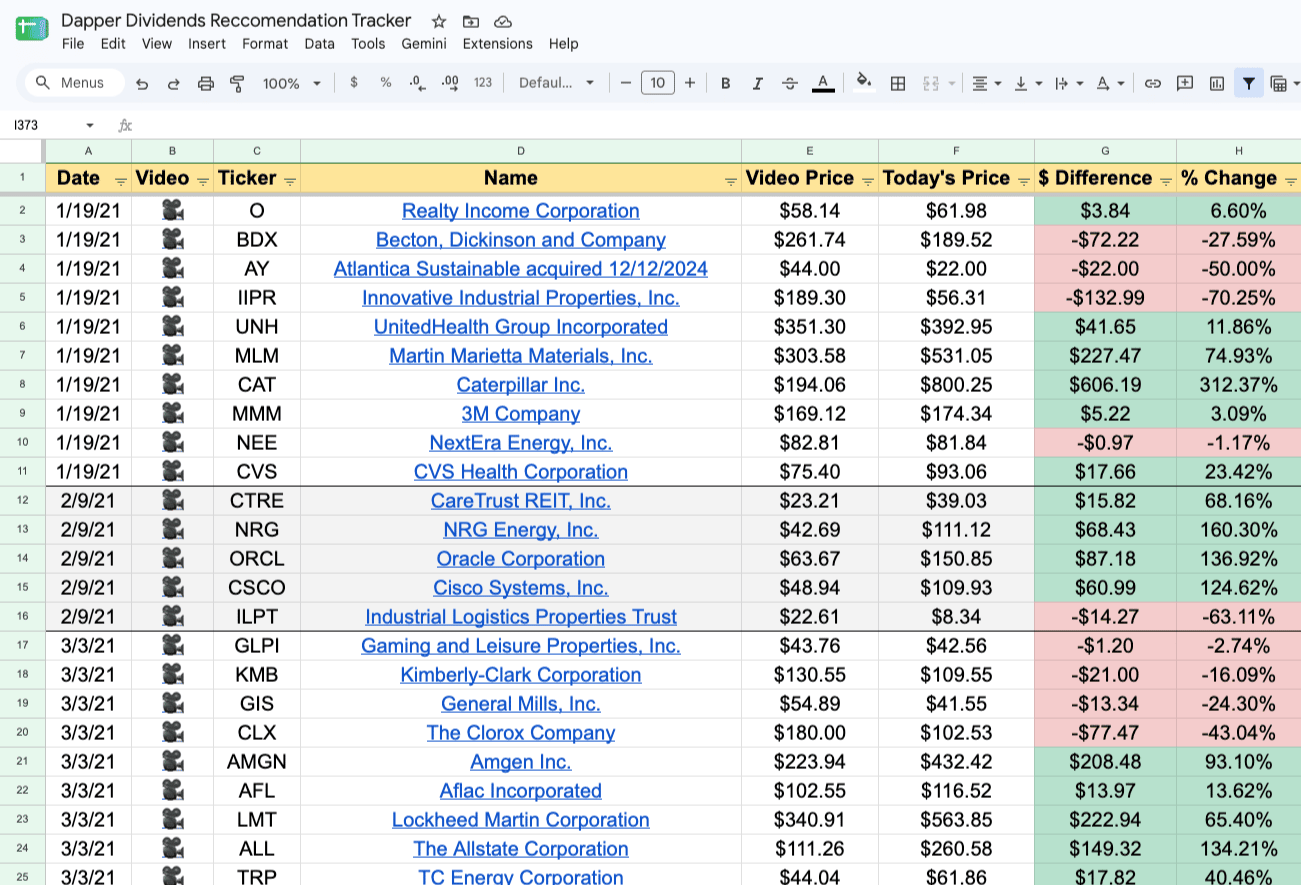Format as percent in toolbar
Image resolution: width=1301 pixels, height=885 pixels.
click(385, 83)
